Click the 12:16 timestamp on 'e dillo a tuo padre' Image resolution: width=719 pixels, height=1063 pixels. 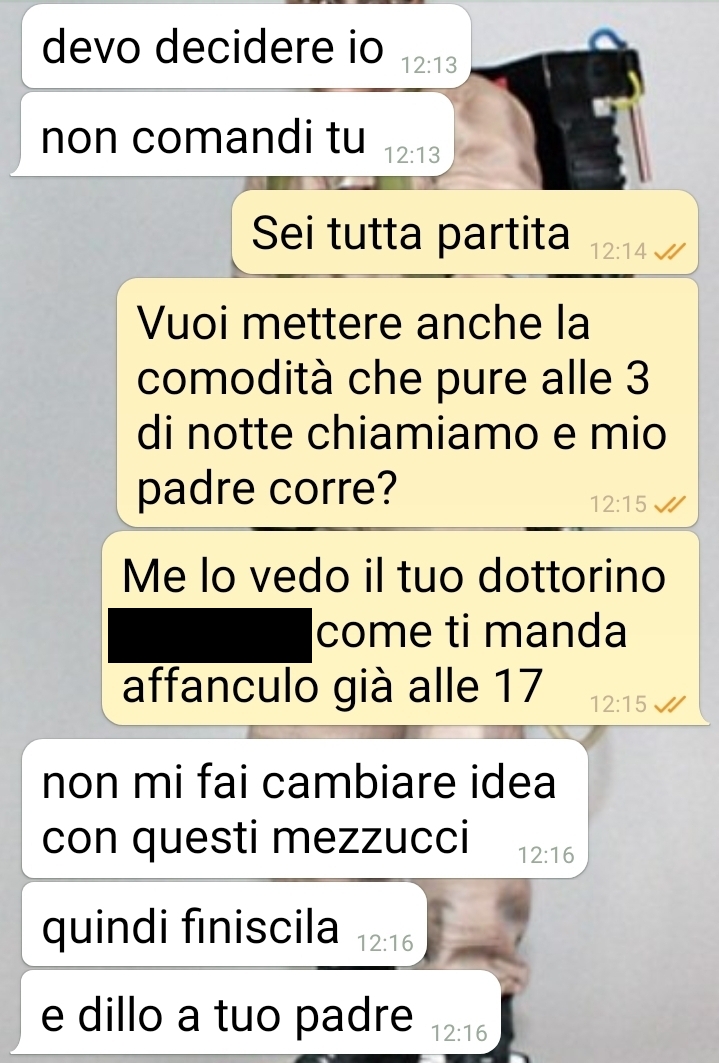click(459, 1032)
